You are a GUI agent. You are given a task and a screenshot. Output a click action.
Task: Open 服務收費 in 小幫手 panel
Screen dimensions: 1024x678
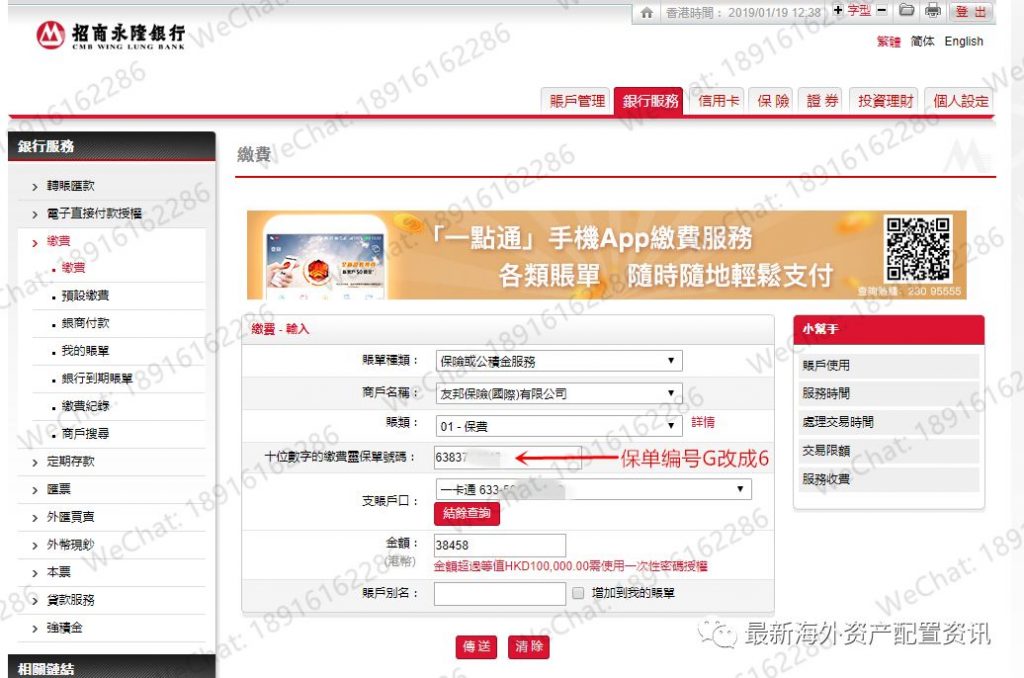coord(889,479)
